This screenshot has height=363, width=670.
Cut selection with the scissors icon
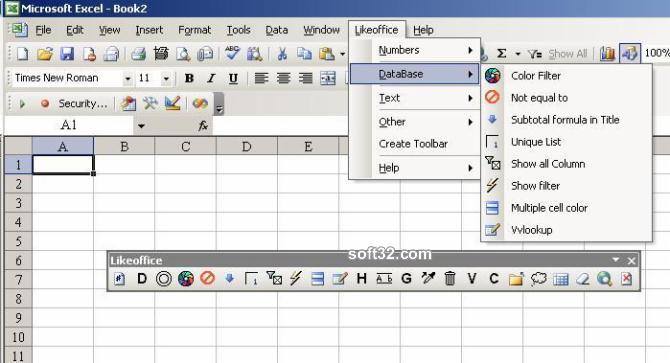point(282,54)
